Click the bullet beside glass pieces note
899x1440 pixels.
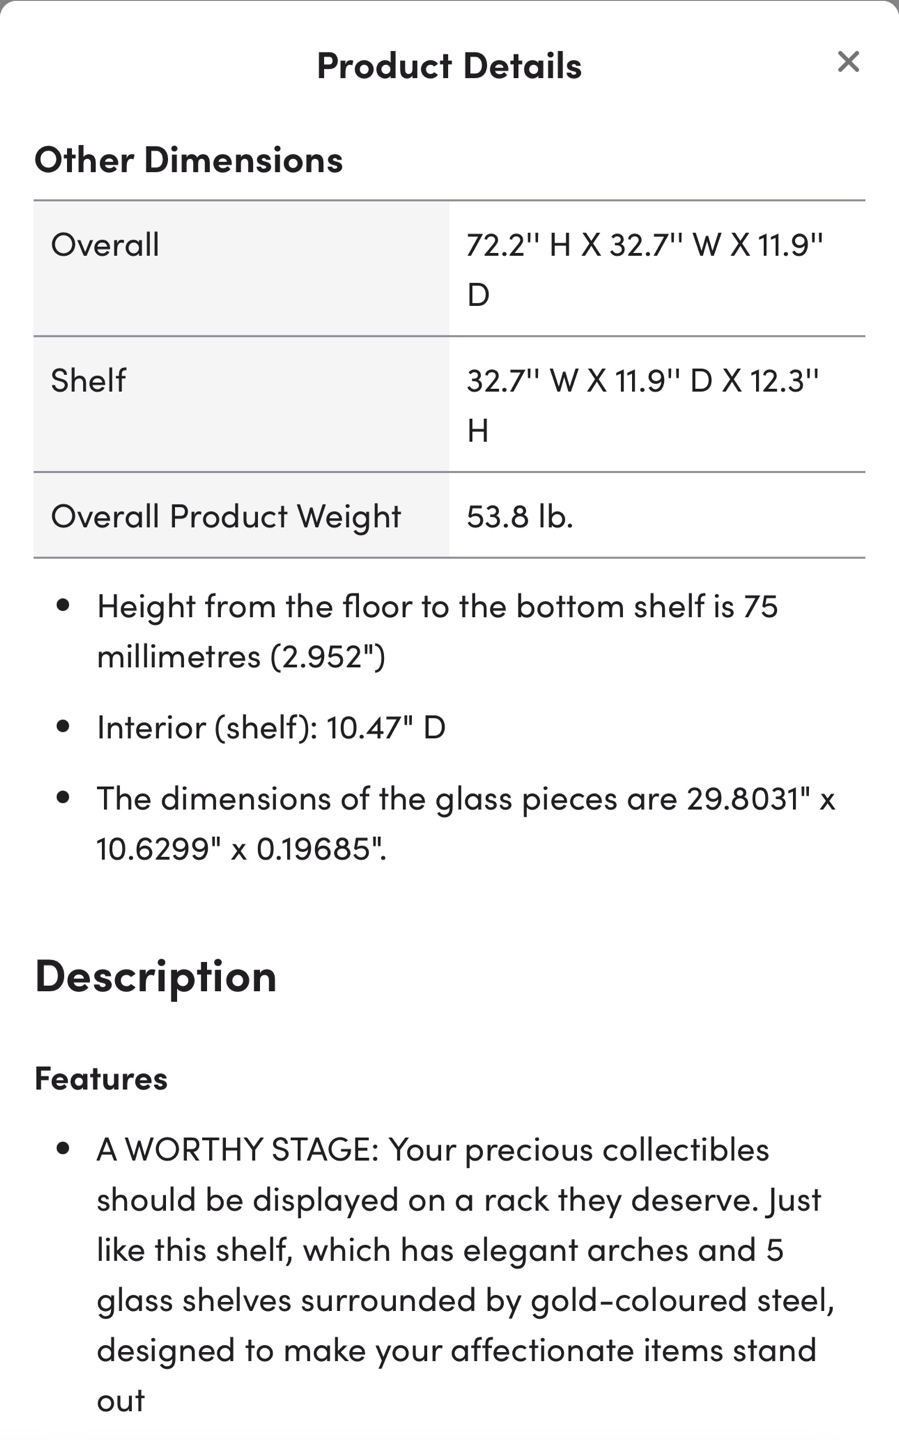(x=64, y=798)
